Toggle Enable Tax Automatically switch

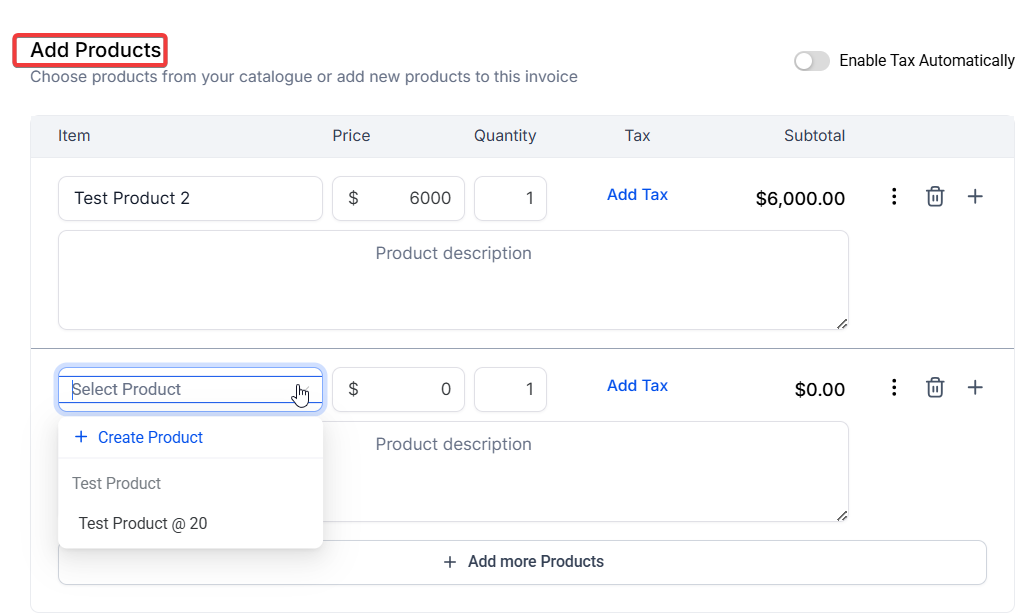click(x=811, y=61)
